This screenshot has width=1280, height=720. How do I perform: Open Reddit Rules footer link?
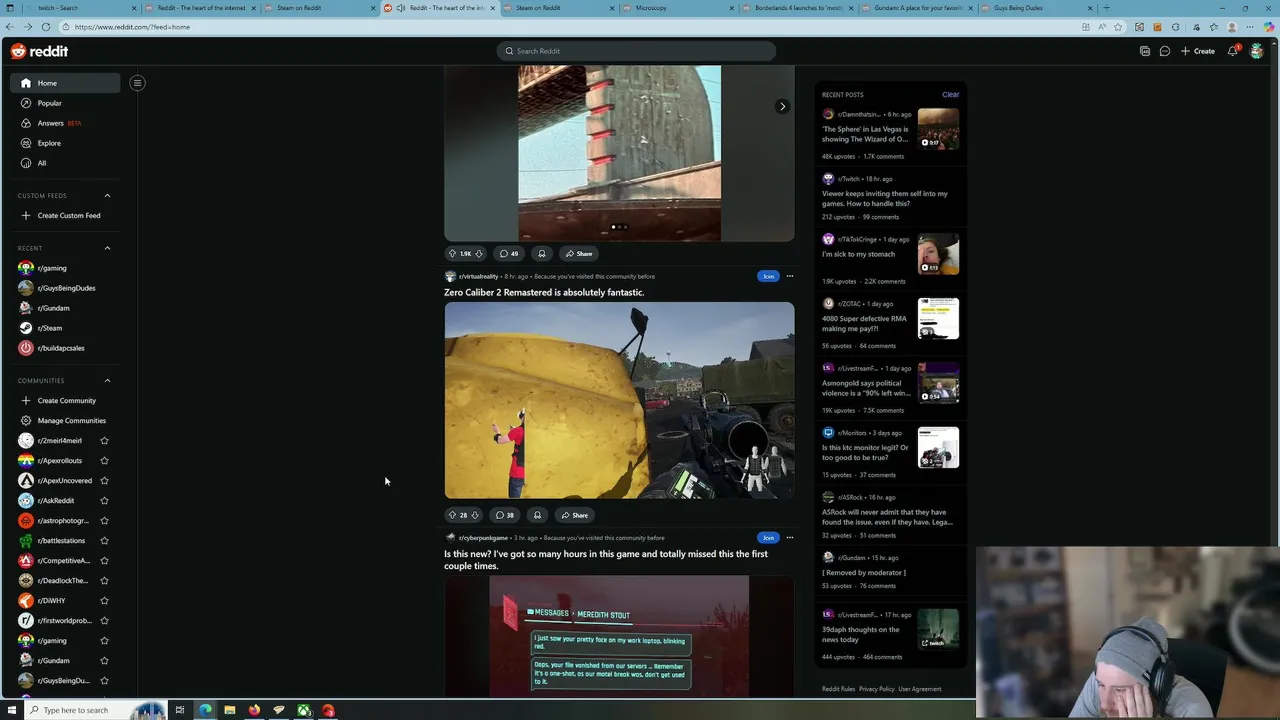(838, 689)
